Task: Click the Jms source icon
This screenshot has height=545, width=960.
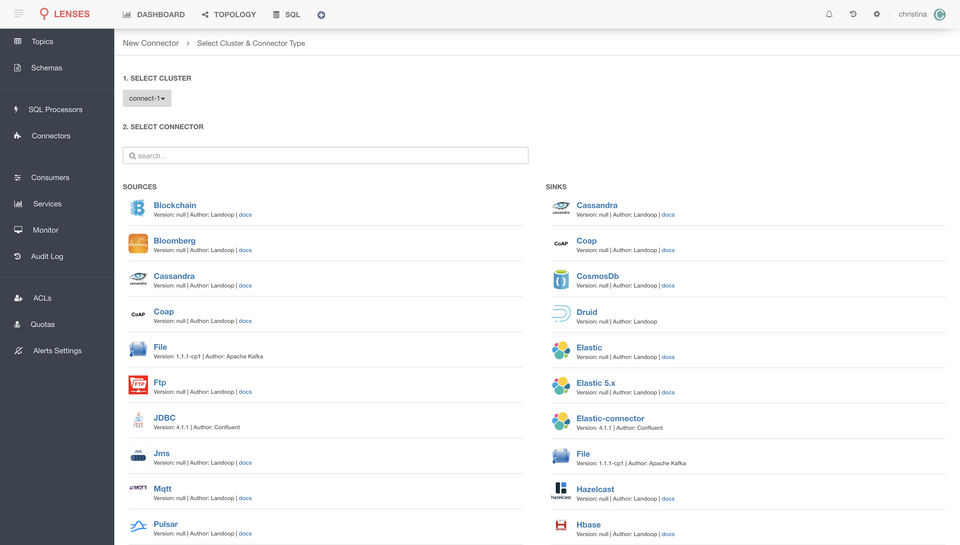Action: tap(138, 456)
